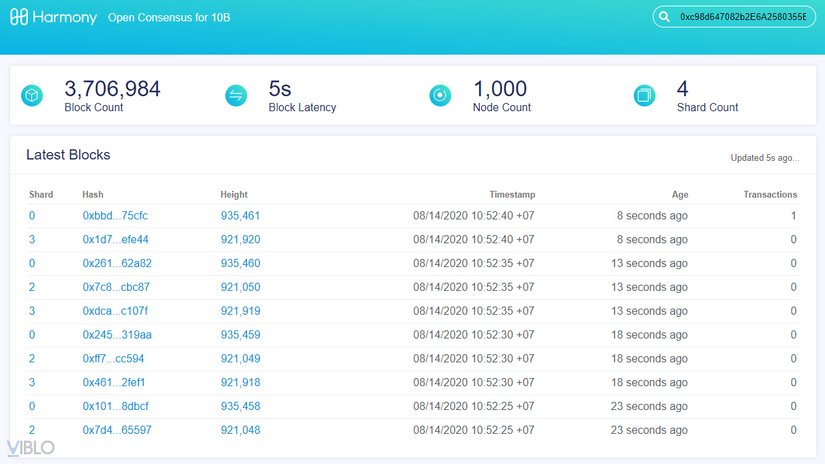This screenshot has width=825, height=464.
Task: Click the search magnifier icon
Action: (665, 17)
